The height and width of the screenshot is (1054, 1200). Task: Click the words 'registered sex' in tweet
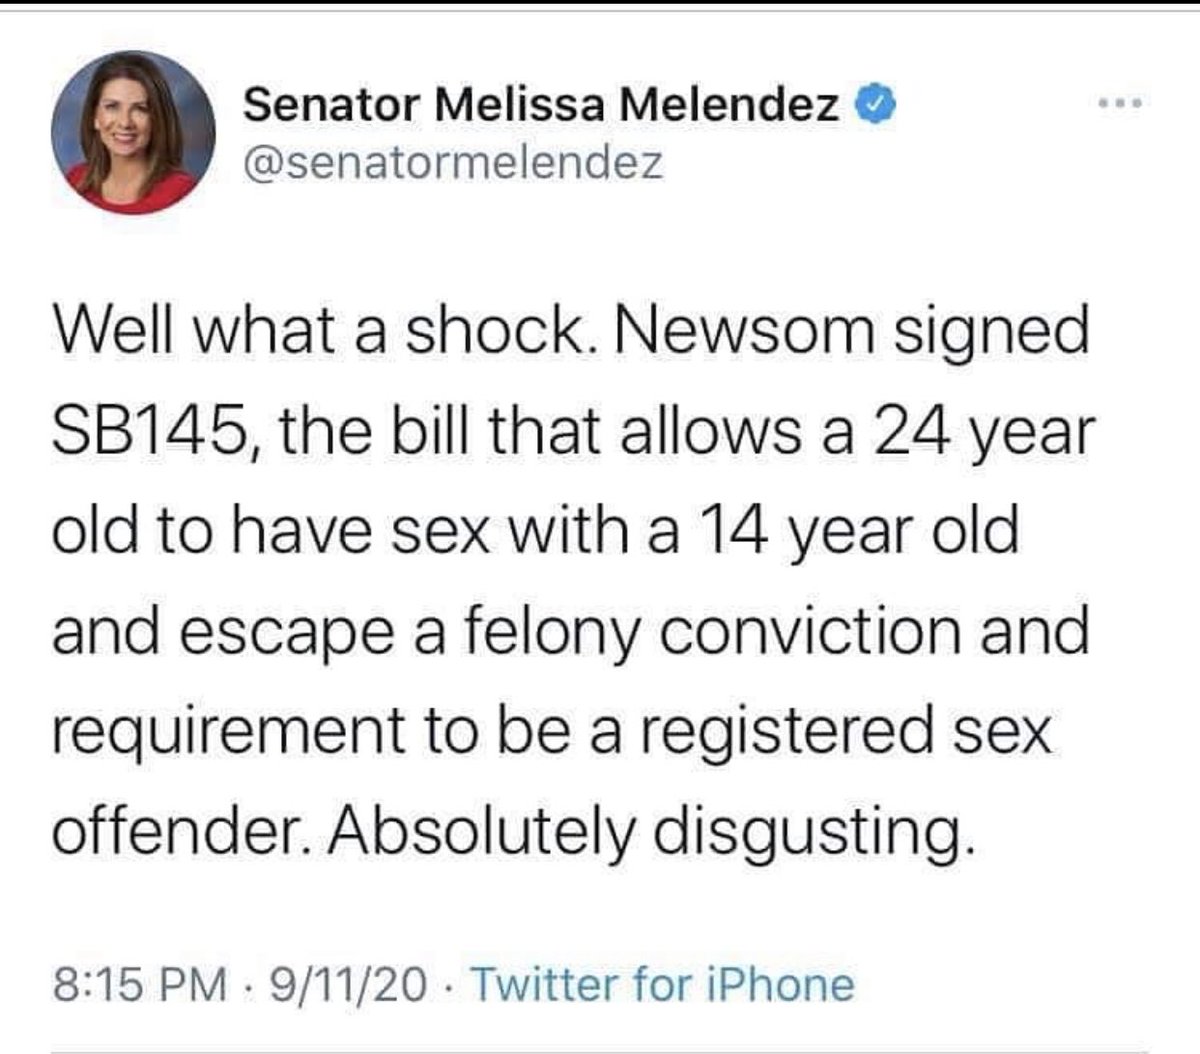click(845, 733)
